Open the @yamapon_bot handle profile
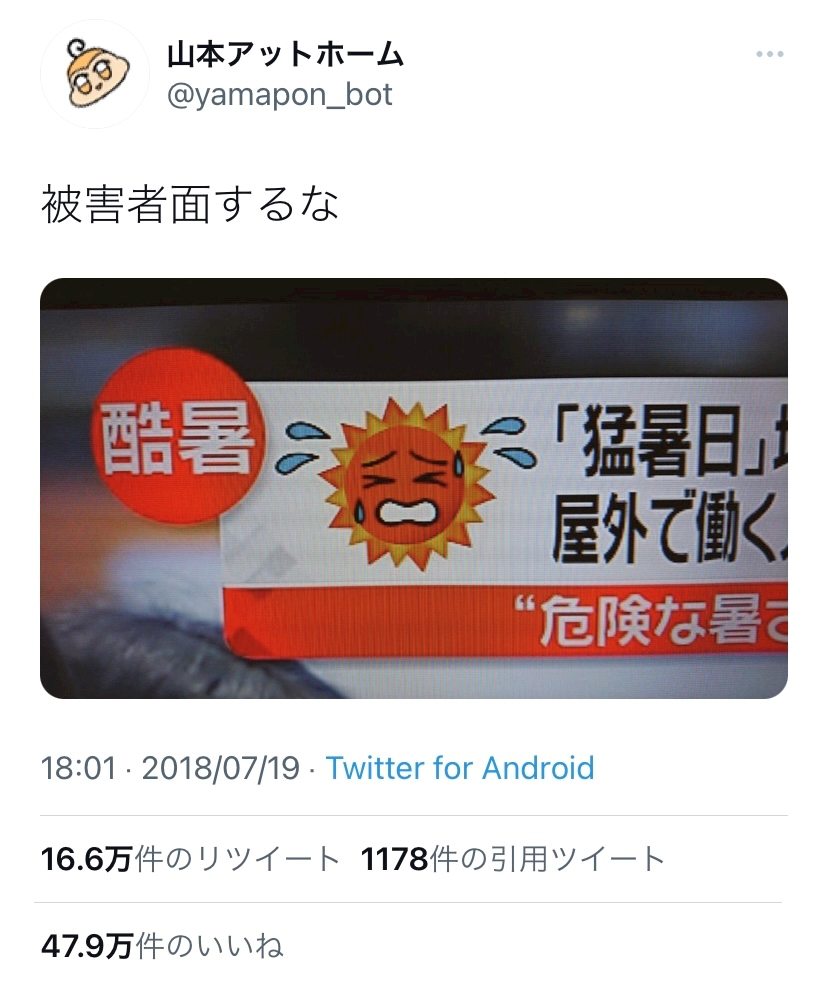This screenshot has height=985, width=827. click(280, 95)
